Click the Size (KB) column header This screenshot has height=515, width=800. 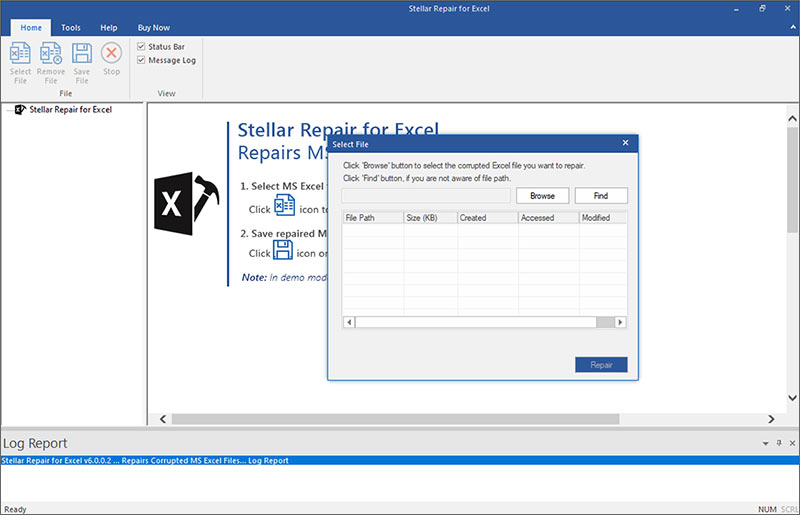(431, 218)
